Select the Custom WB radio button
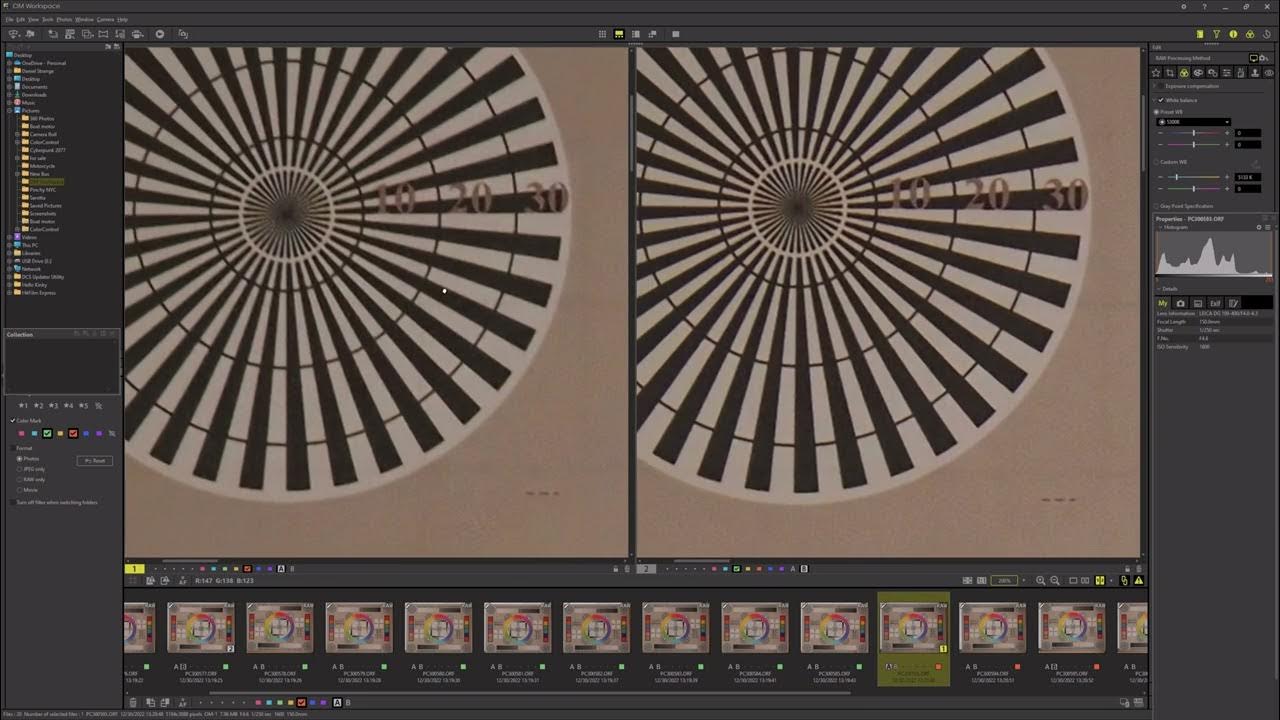The image size is (1280, 720). pos(1156,162)
